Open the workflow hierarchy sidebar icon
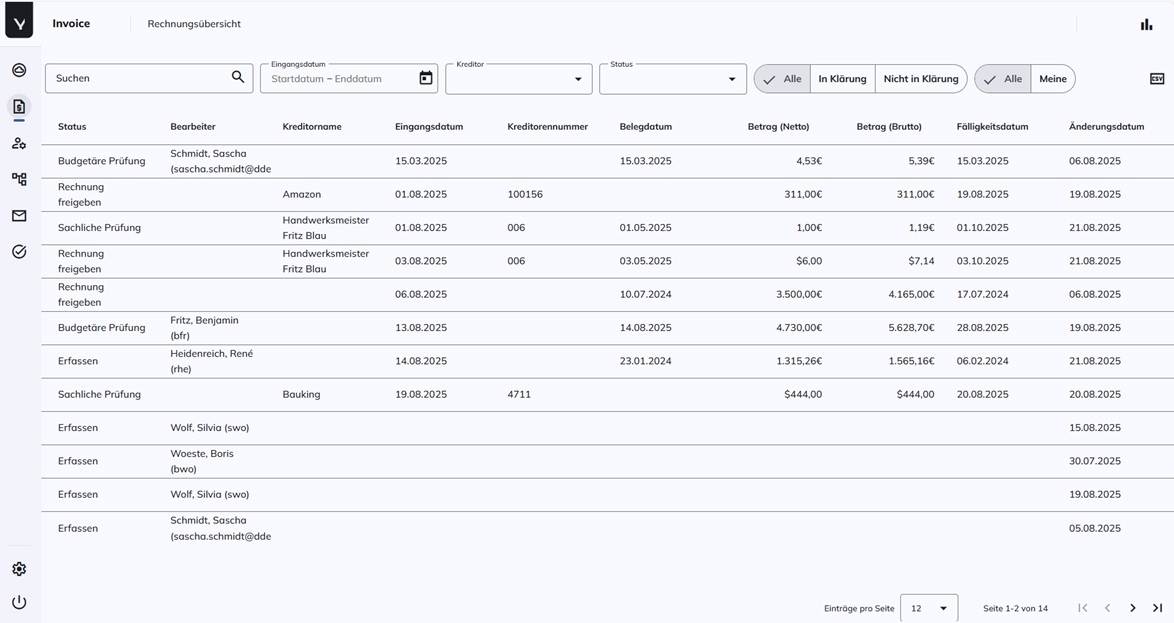This screenshot has width=1174, height=623. click(19, 179)
